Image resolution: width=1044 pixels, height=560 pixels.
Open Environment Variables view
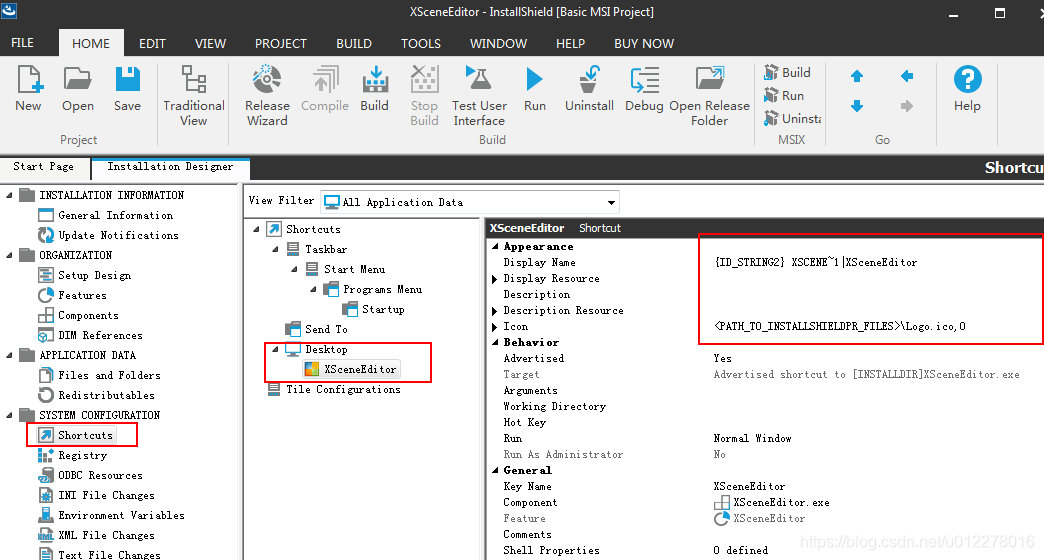[x=121, y=515]
